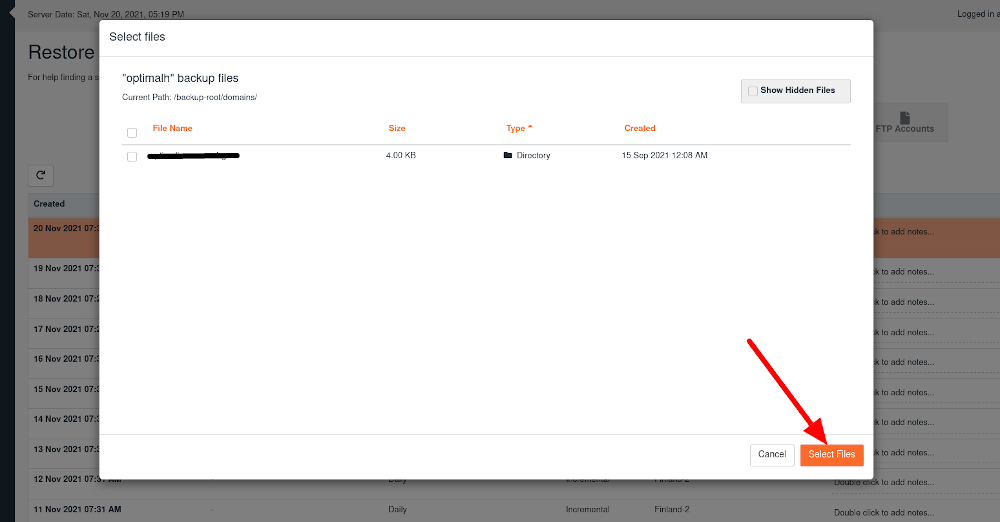Sort the file list by File Name
Viewport: 1000px width, 522px height.
pos(172,128)
